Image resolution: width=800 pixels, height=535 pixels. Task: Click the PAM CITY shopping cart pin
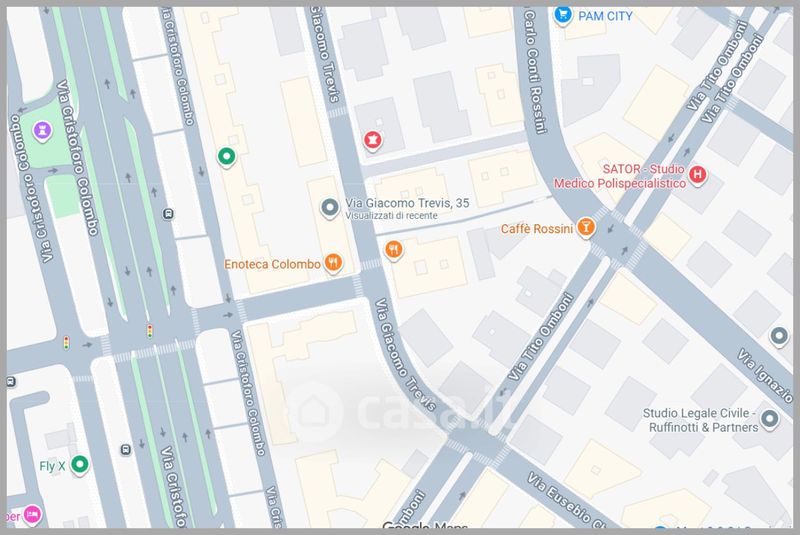[x=563, y=15]
